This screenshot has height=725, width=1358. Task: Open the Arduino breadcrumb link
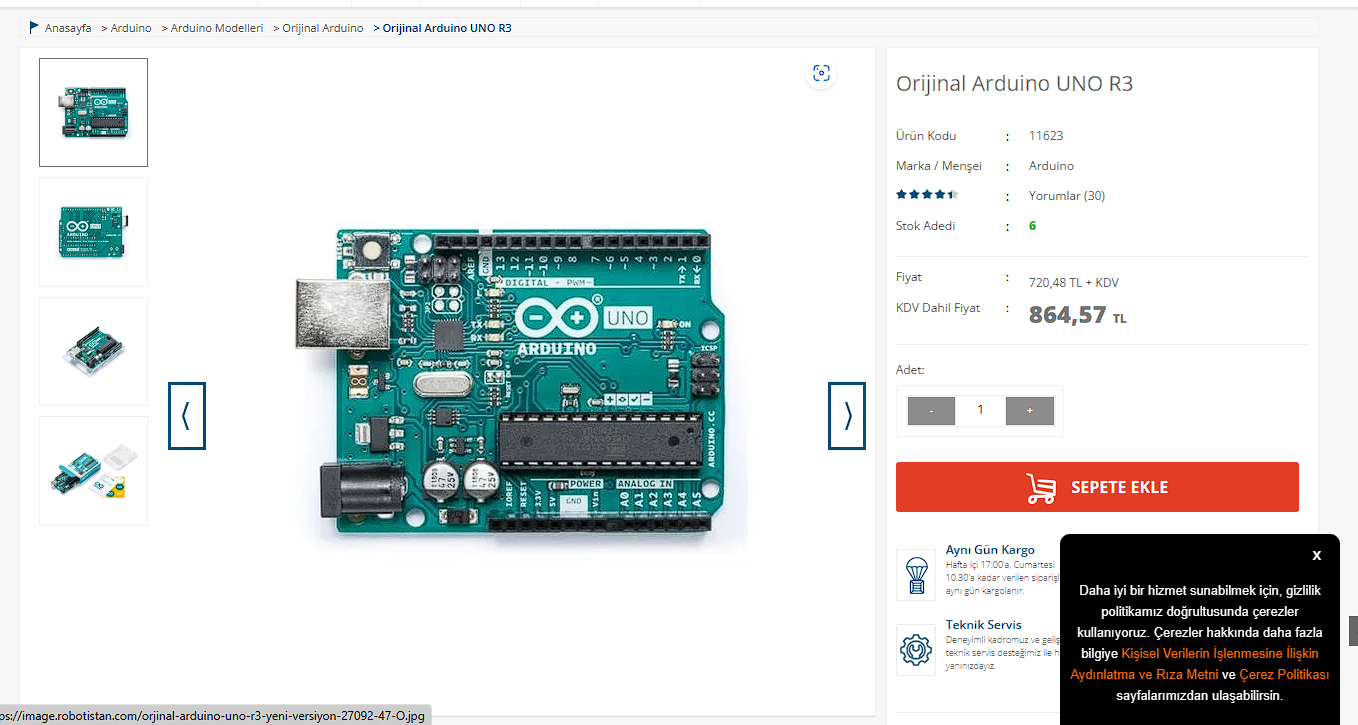tap(131, 28)
